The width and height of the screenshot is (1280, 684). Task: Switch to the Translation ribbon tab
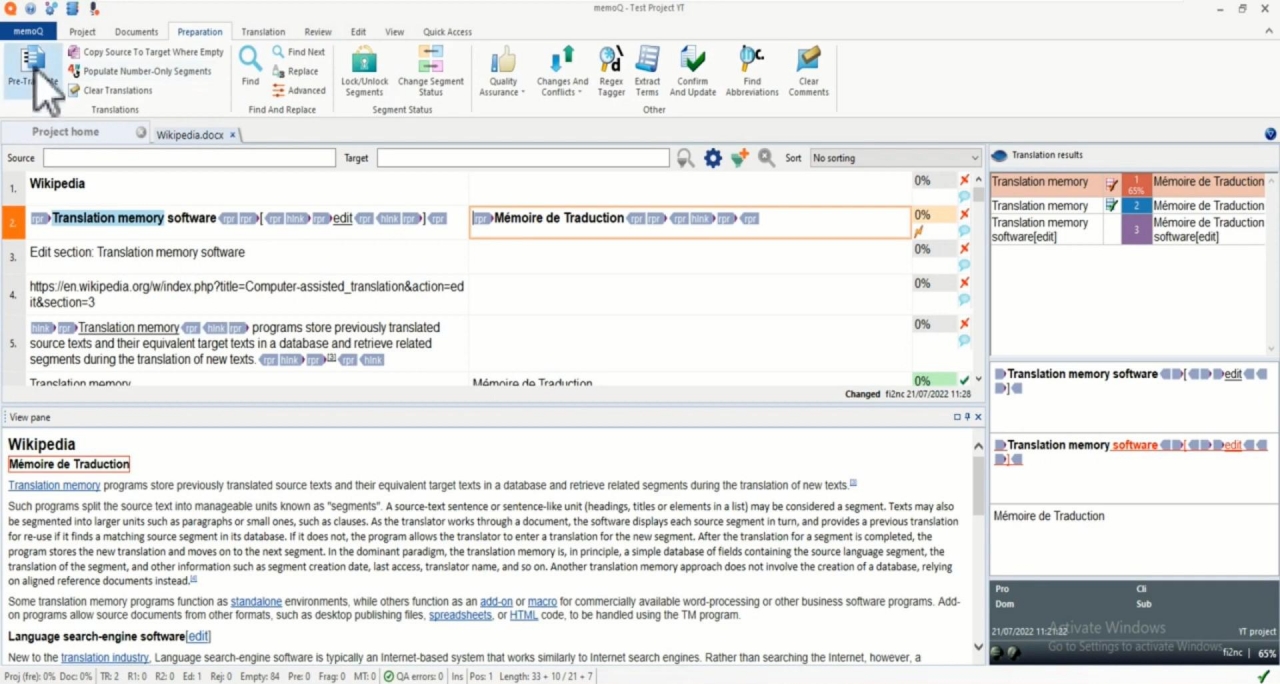(263, 32)
